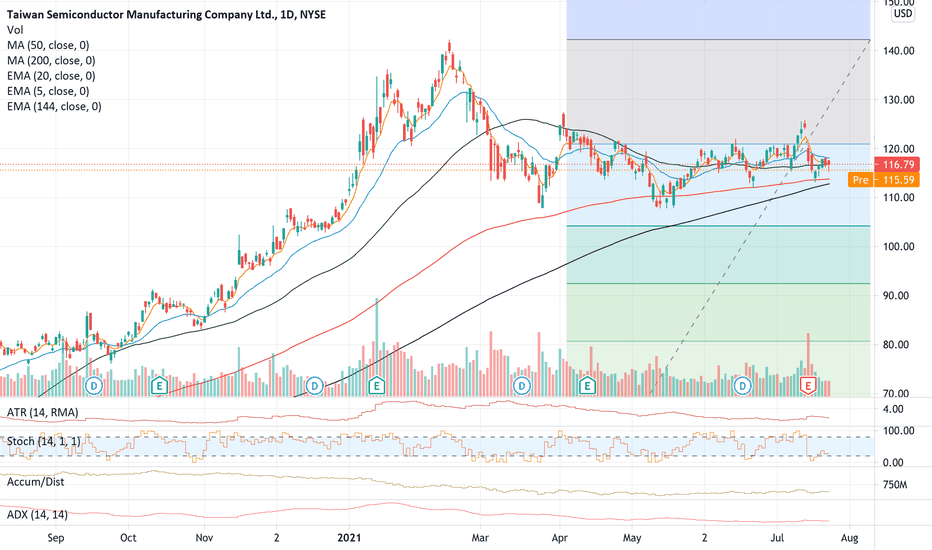Click the Jul label on time axis
Viewport: 932px width, 550px height.
tap(777, 538)
